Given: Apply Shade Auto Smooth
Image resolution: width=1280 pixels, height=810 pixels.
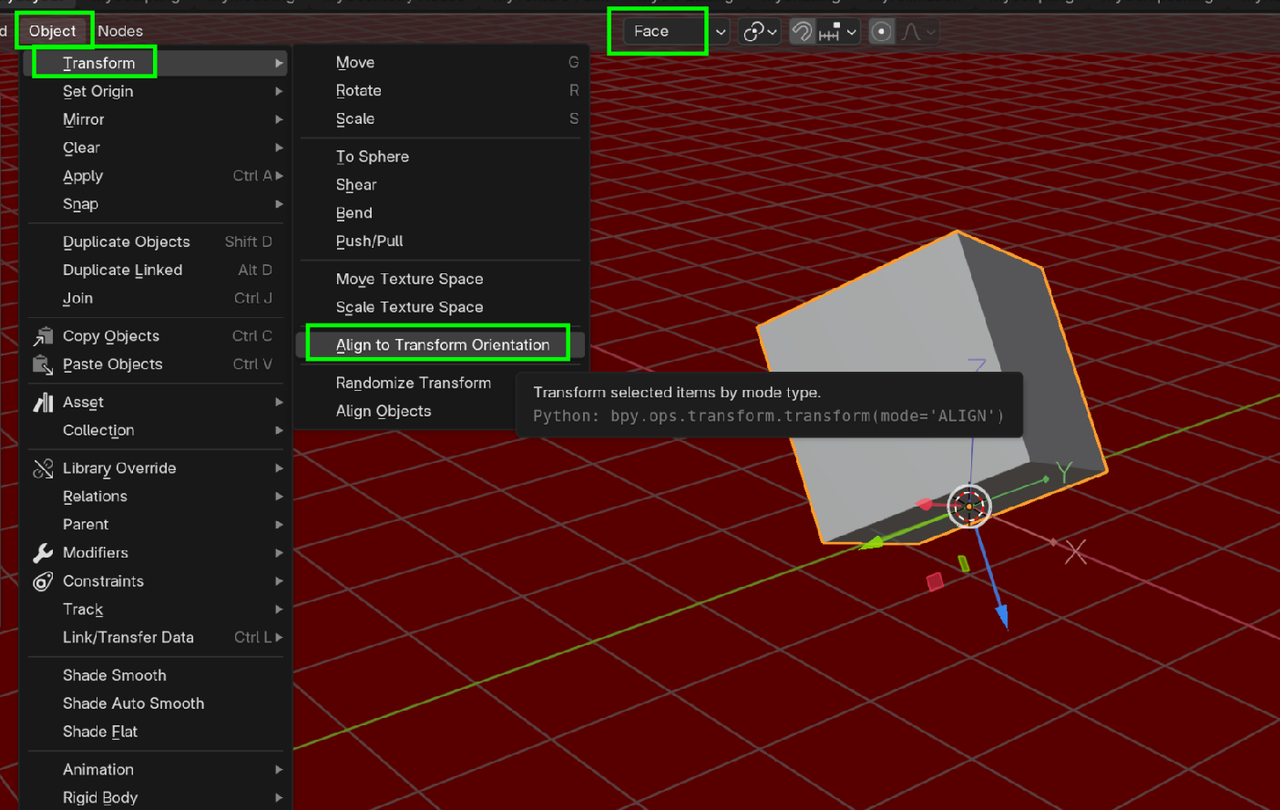Looking at the screenshot, I should click(157, 703).
